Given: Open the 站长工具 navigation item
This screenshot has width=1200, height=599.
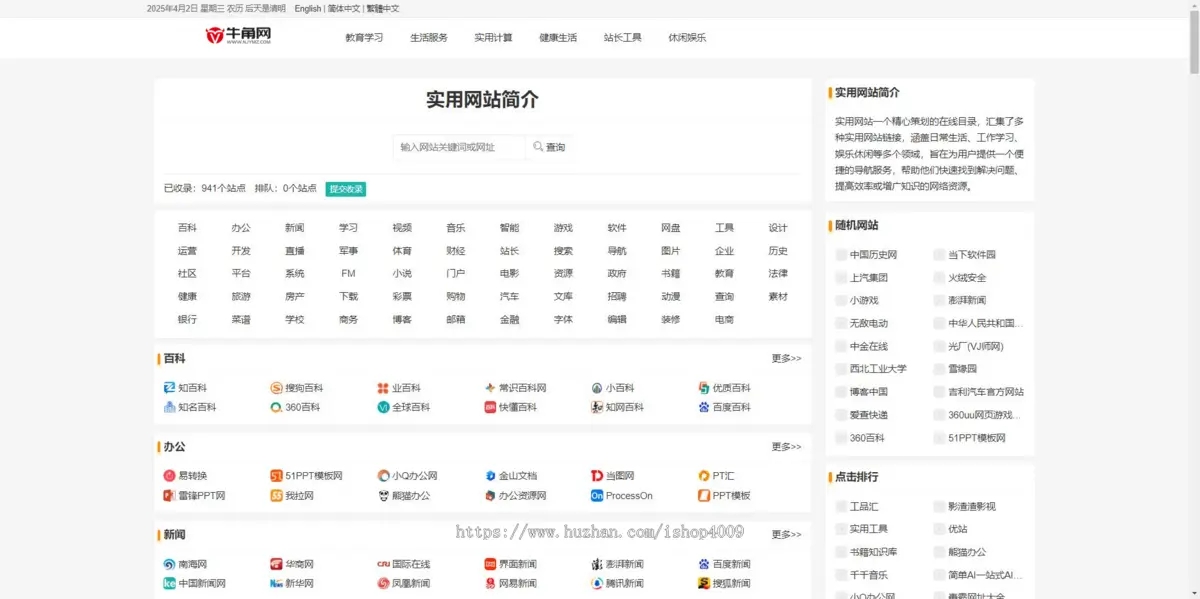Looking at the screenshot, I should pyautogui.click(x=622, y=38).
